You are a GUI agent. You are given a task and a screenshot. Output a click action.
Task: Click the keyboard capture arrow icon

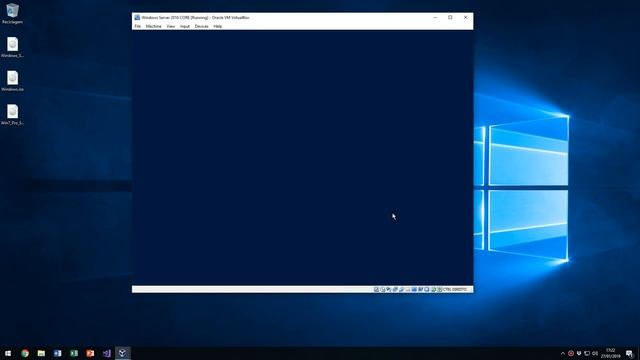(440, 289)
